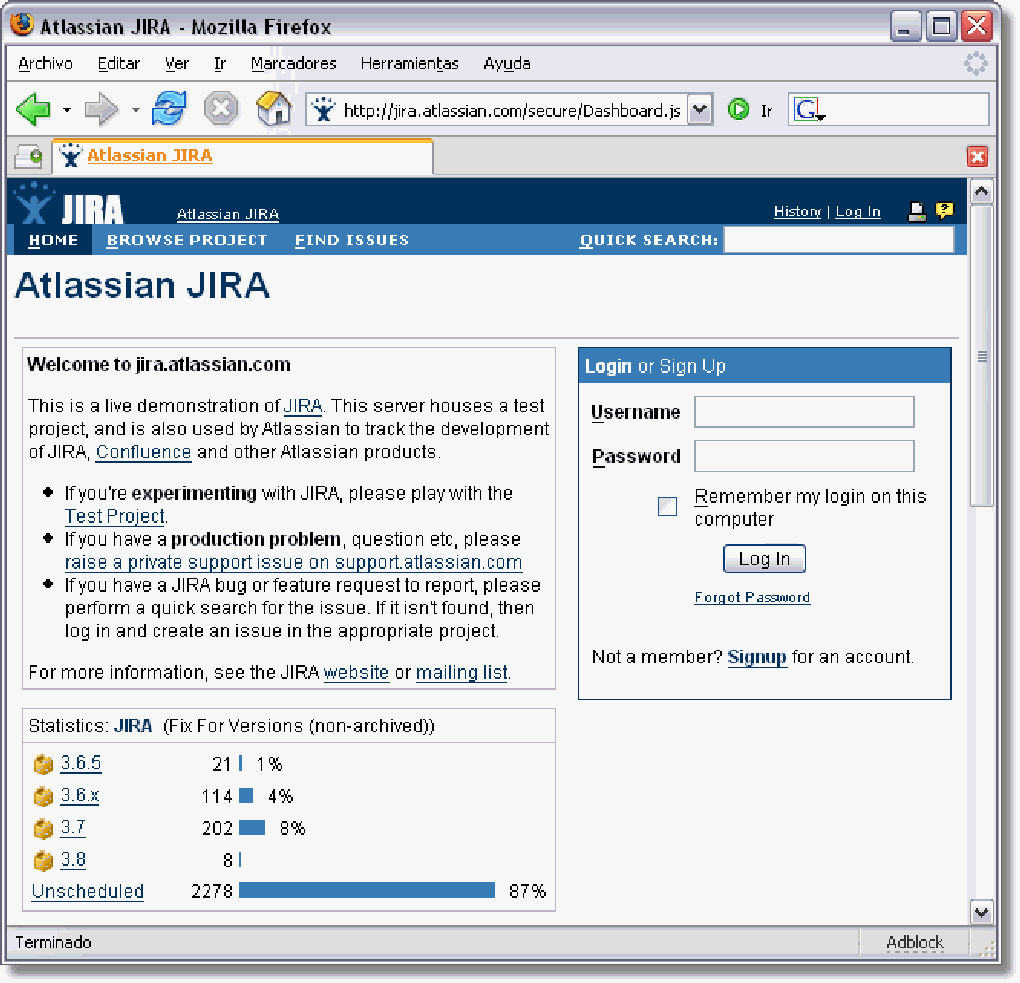Click the JIRA logo in the header

pos(70,204)
